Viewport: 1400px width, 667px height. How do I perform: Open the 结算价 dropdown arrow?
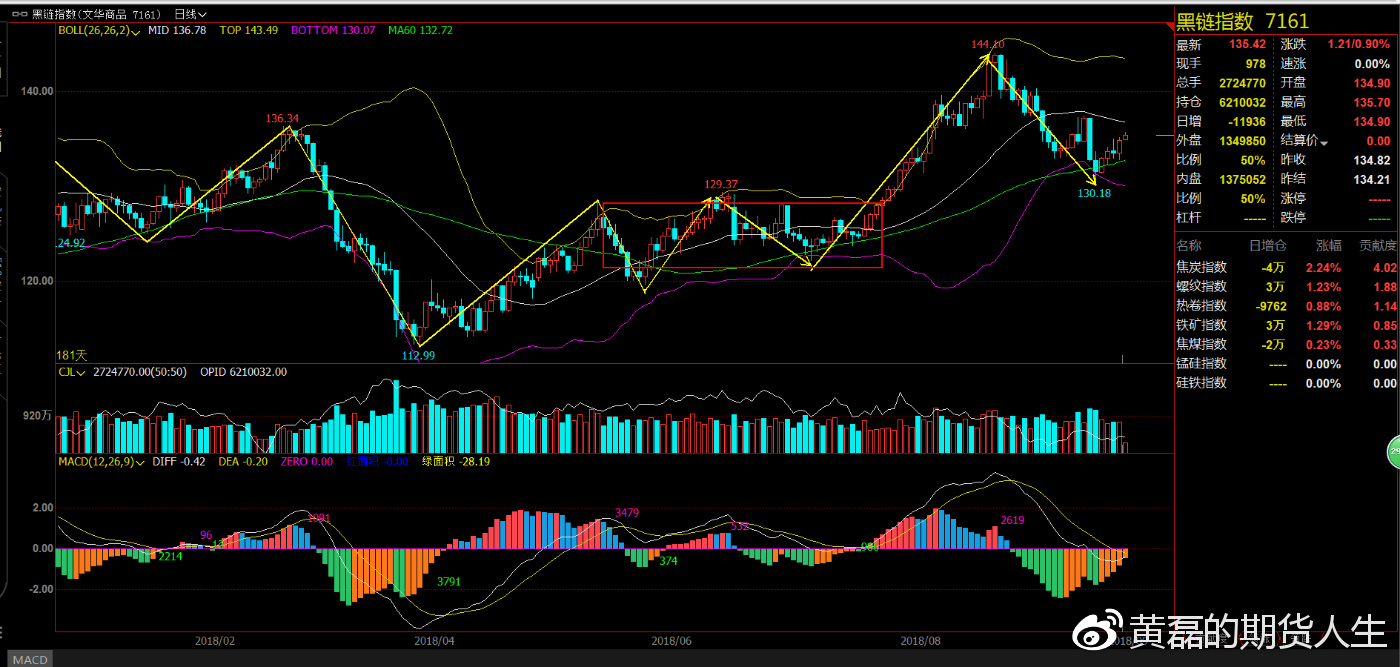point(1324,143)
